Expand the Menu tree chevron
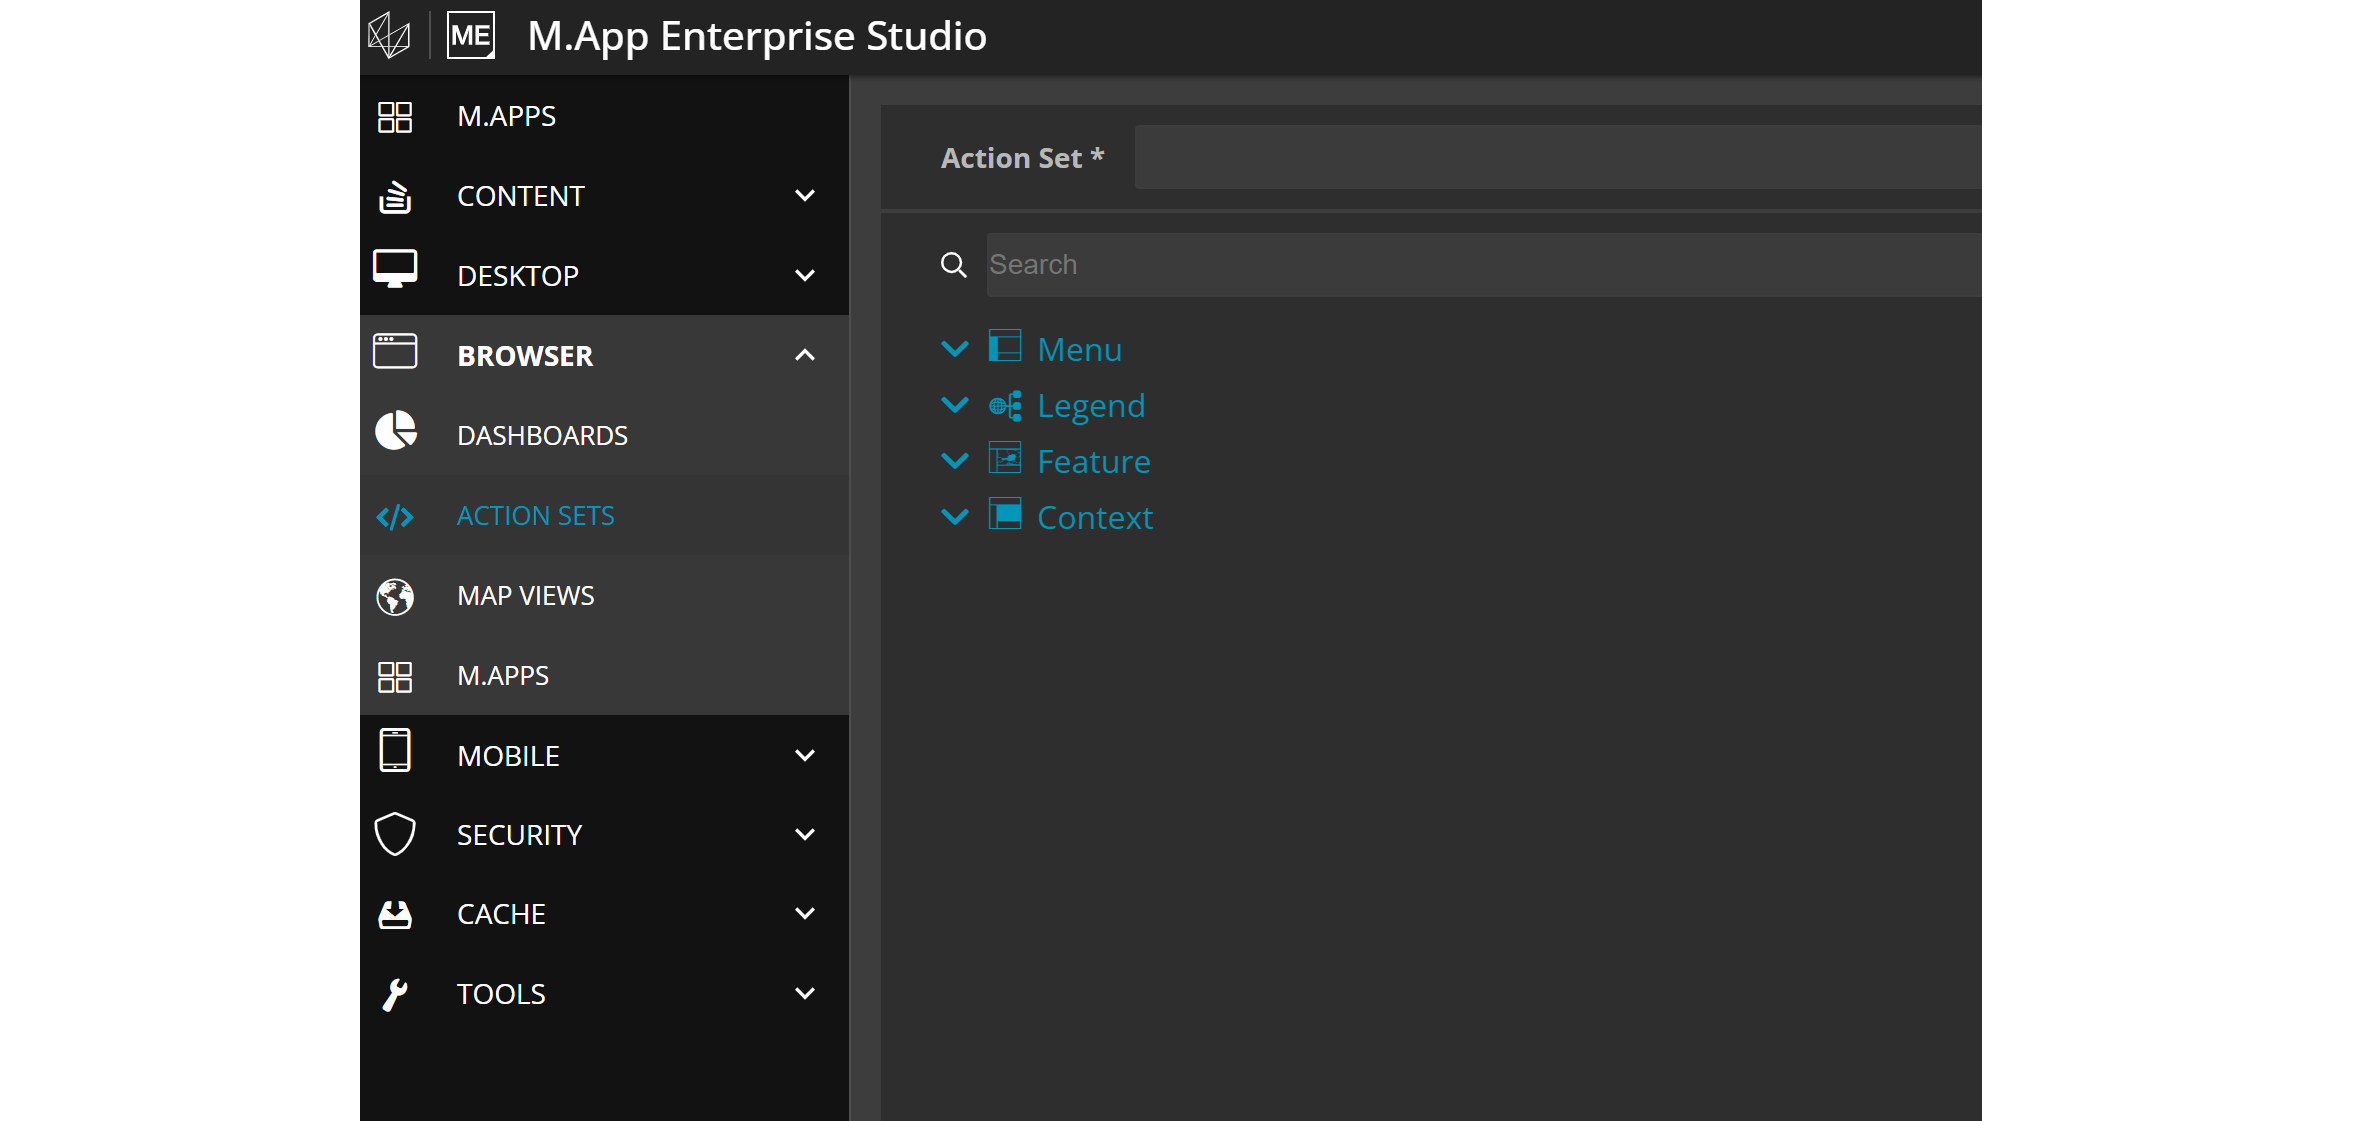 coord(955,349)
